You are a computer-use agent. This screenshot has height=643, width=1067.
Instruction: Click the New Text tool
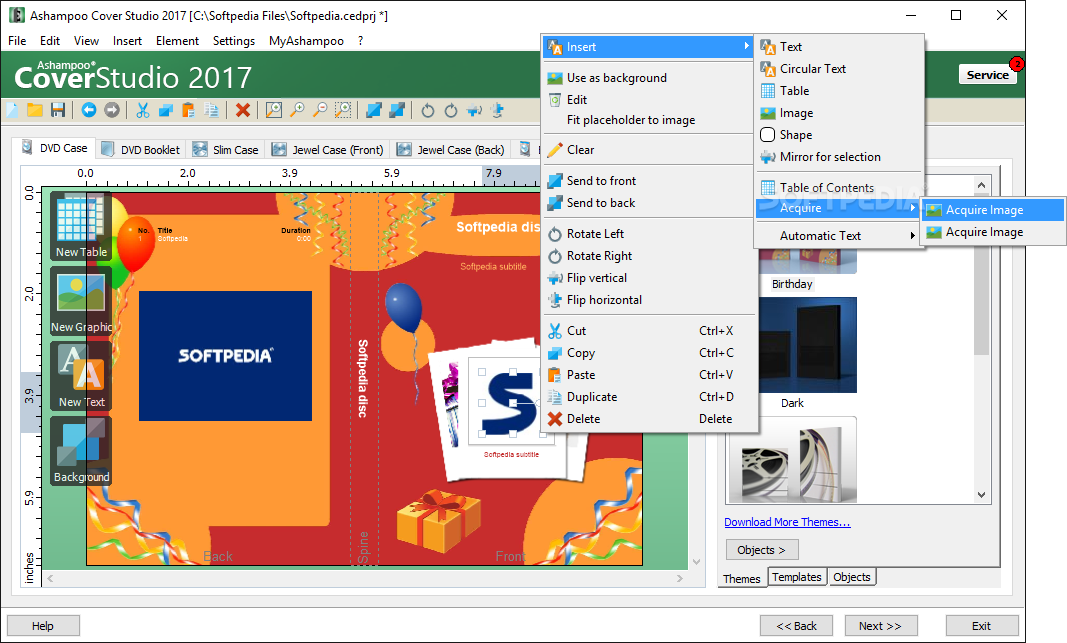click(x=81, y=376)
